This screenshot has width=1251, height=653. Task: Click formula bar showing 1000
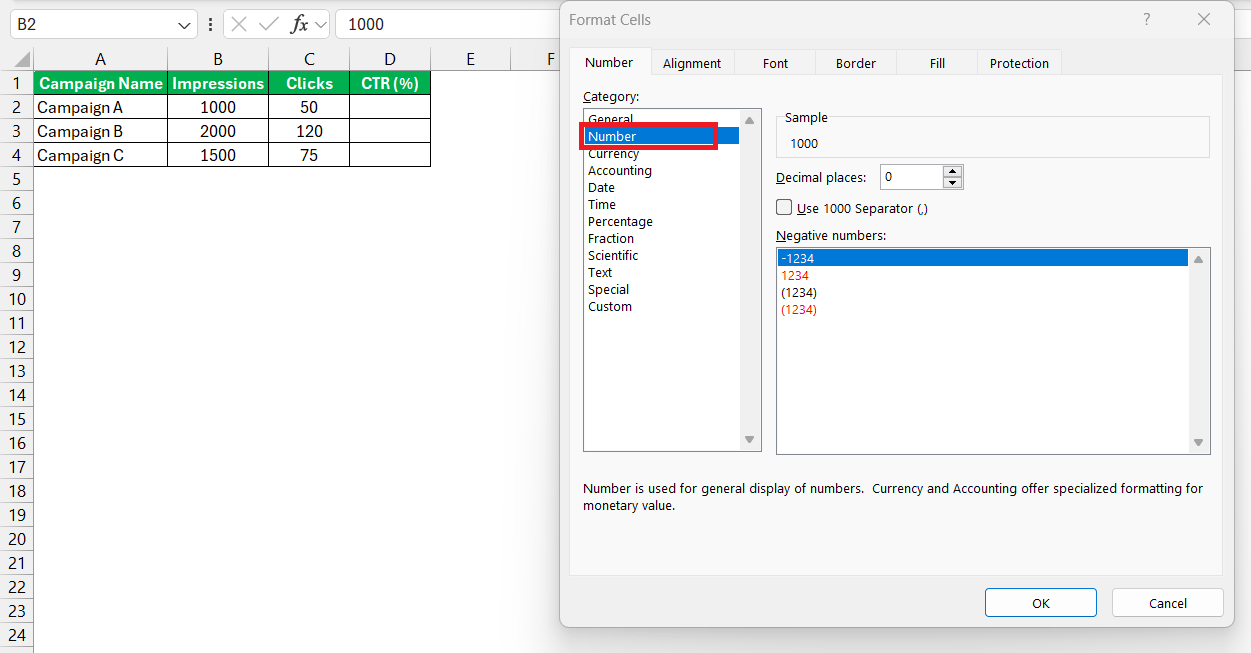click(x=446, y=24)
